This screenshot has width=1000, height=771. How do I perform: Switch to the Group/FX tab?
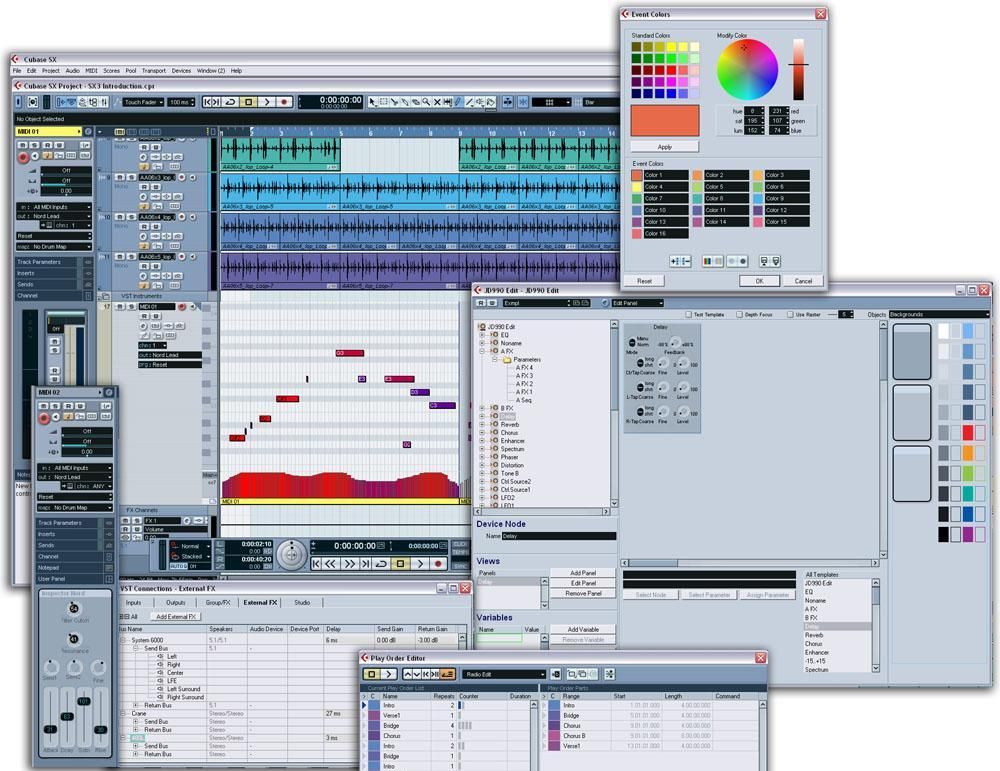[218, 603]
